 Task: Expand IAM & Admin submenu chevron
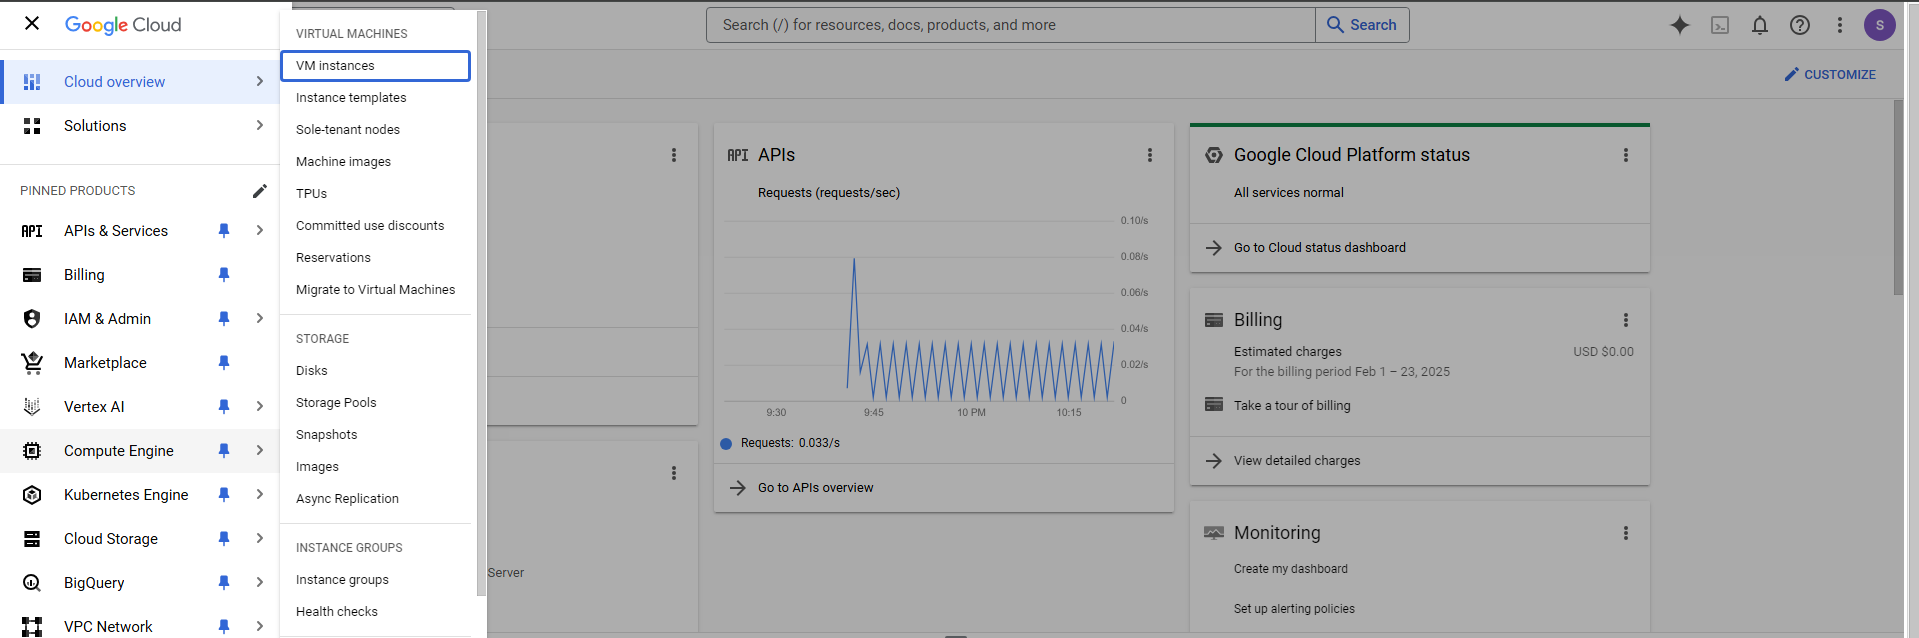pos(260,318)
